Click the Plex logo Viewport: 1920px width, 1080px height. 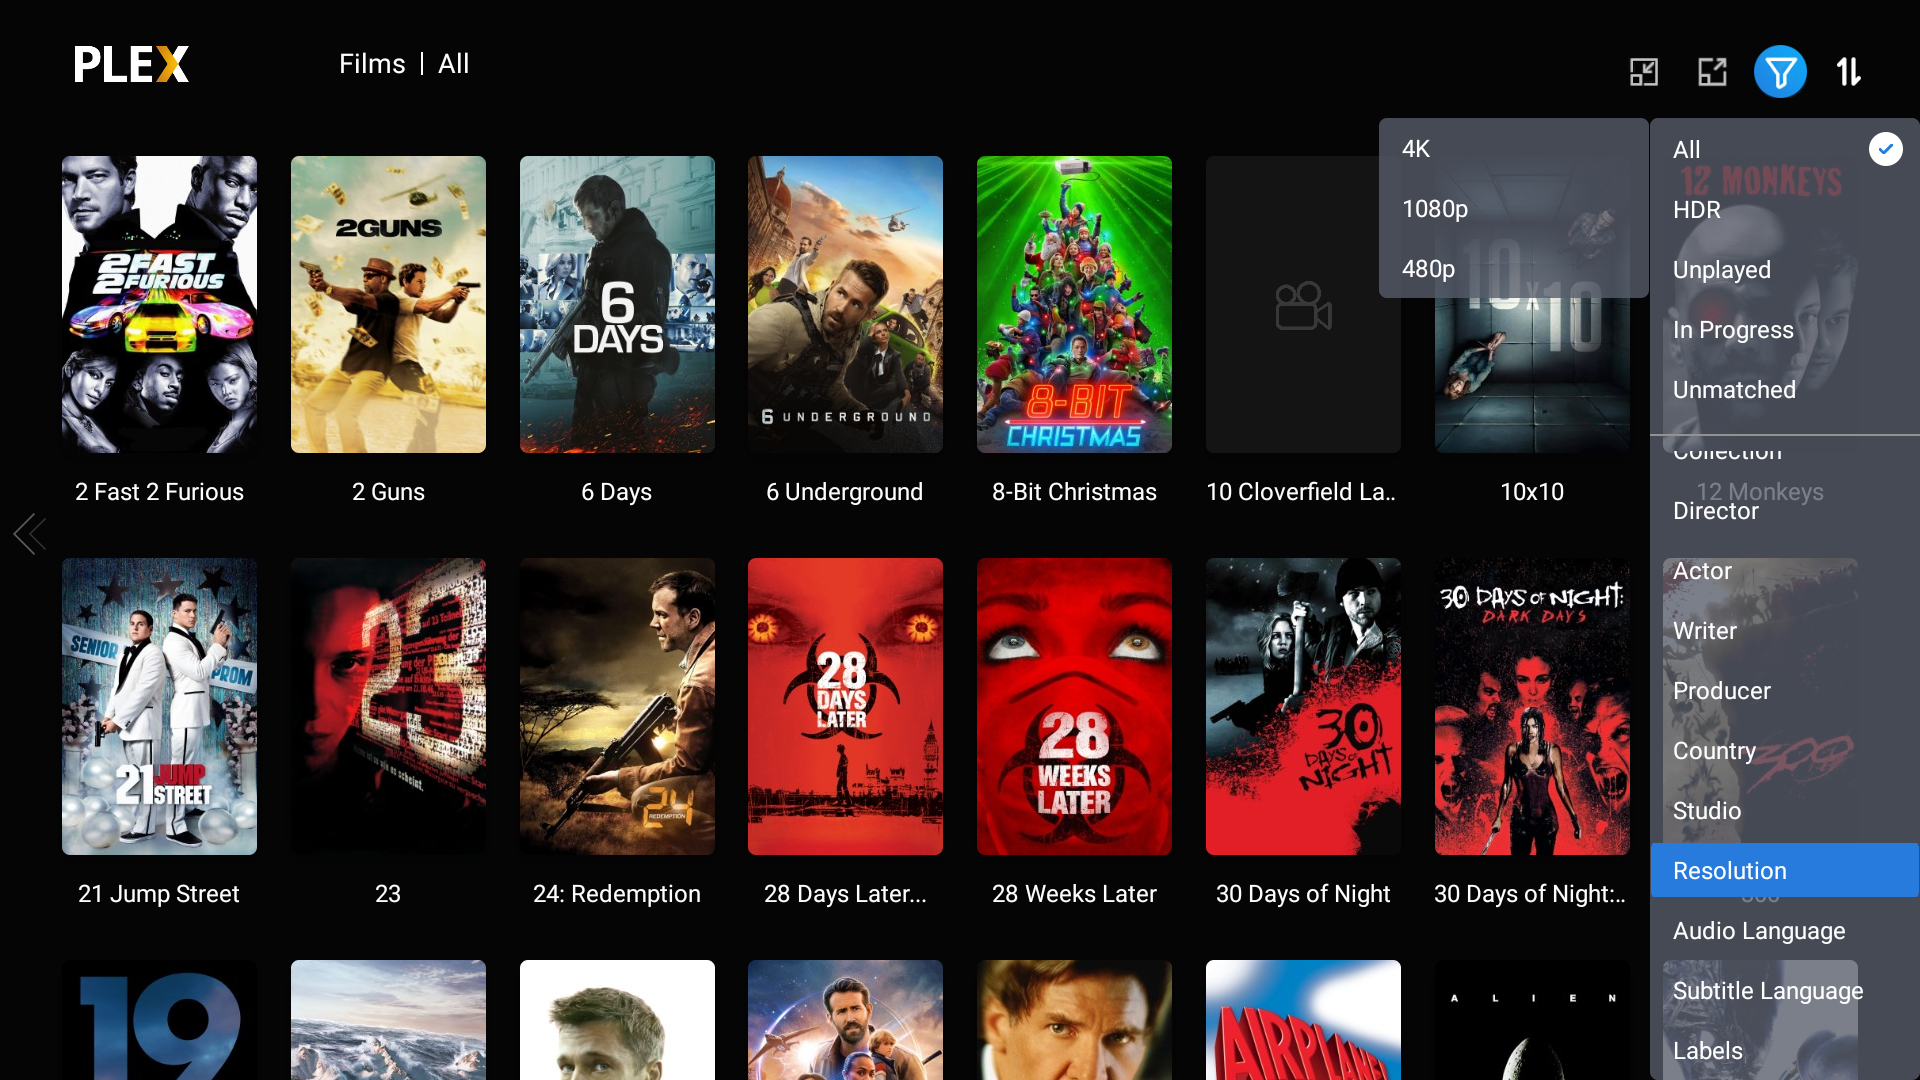click(131, 64)
